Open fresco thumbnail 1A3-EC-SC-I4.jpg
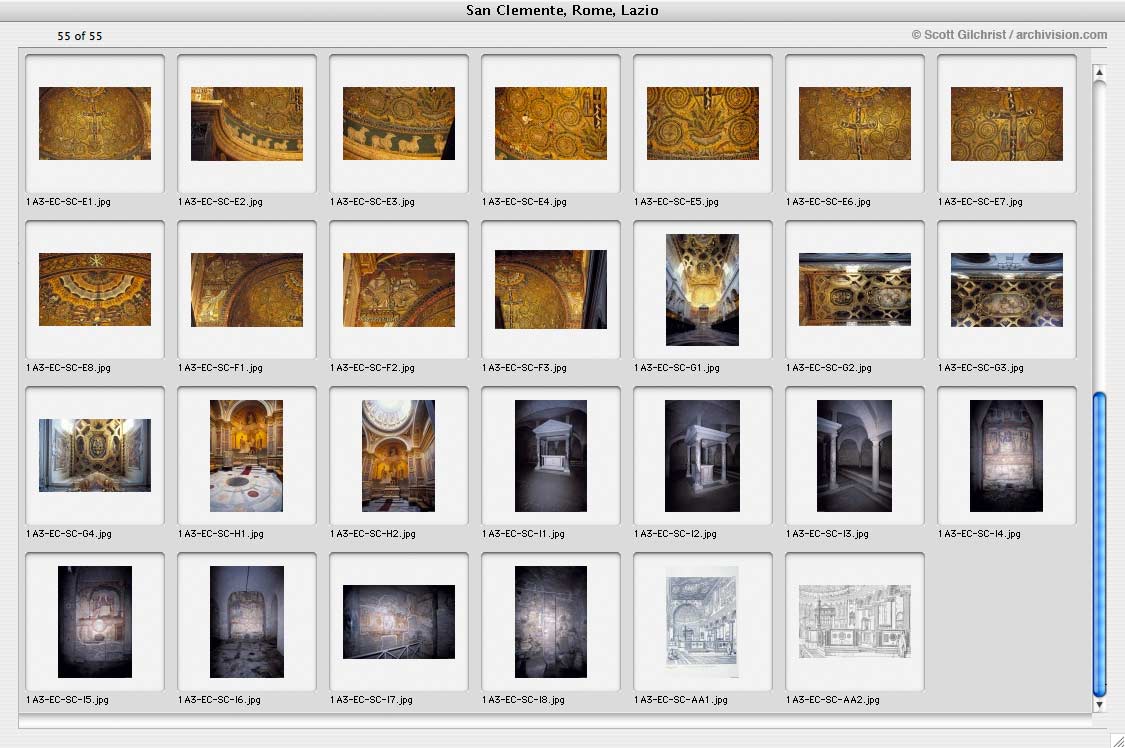 pos(1007,455)
